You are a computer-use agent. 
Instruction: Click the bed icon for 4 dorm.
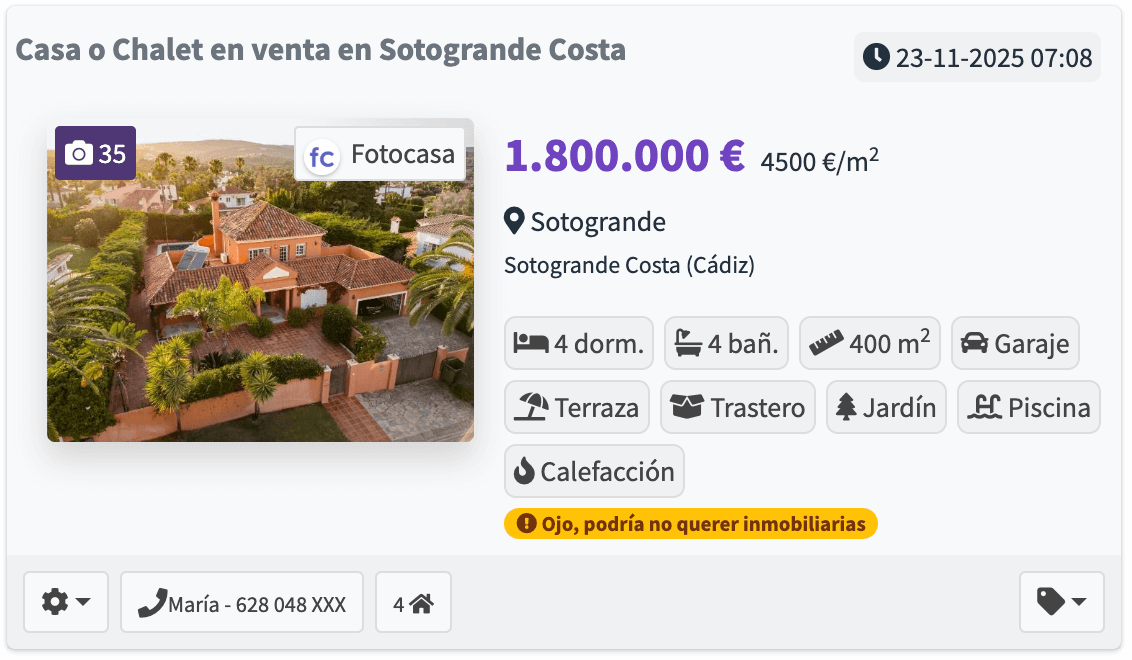click(530, 344)
